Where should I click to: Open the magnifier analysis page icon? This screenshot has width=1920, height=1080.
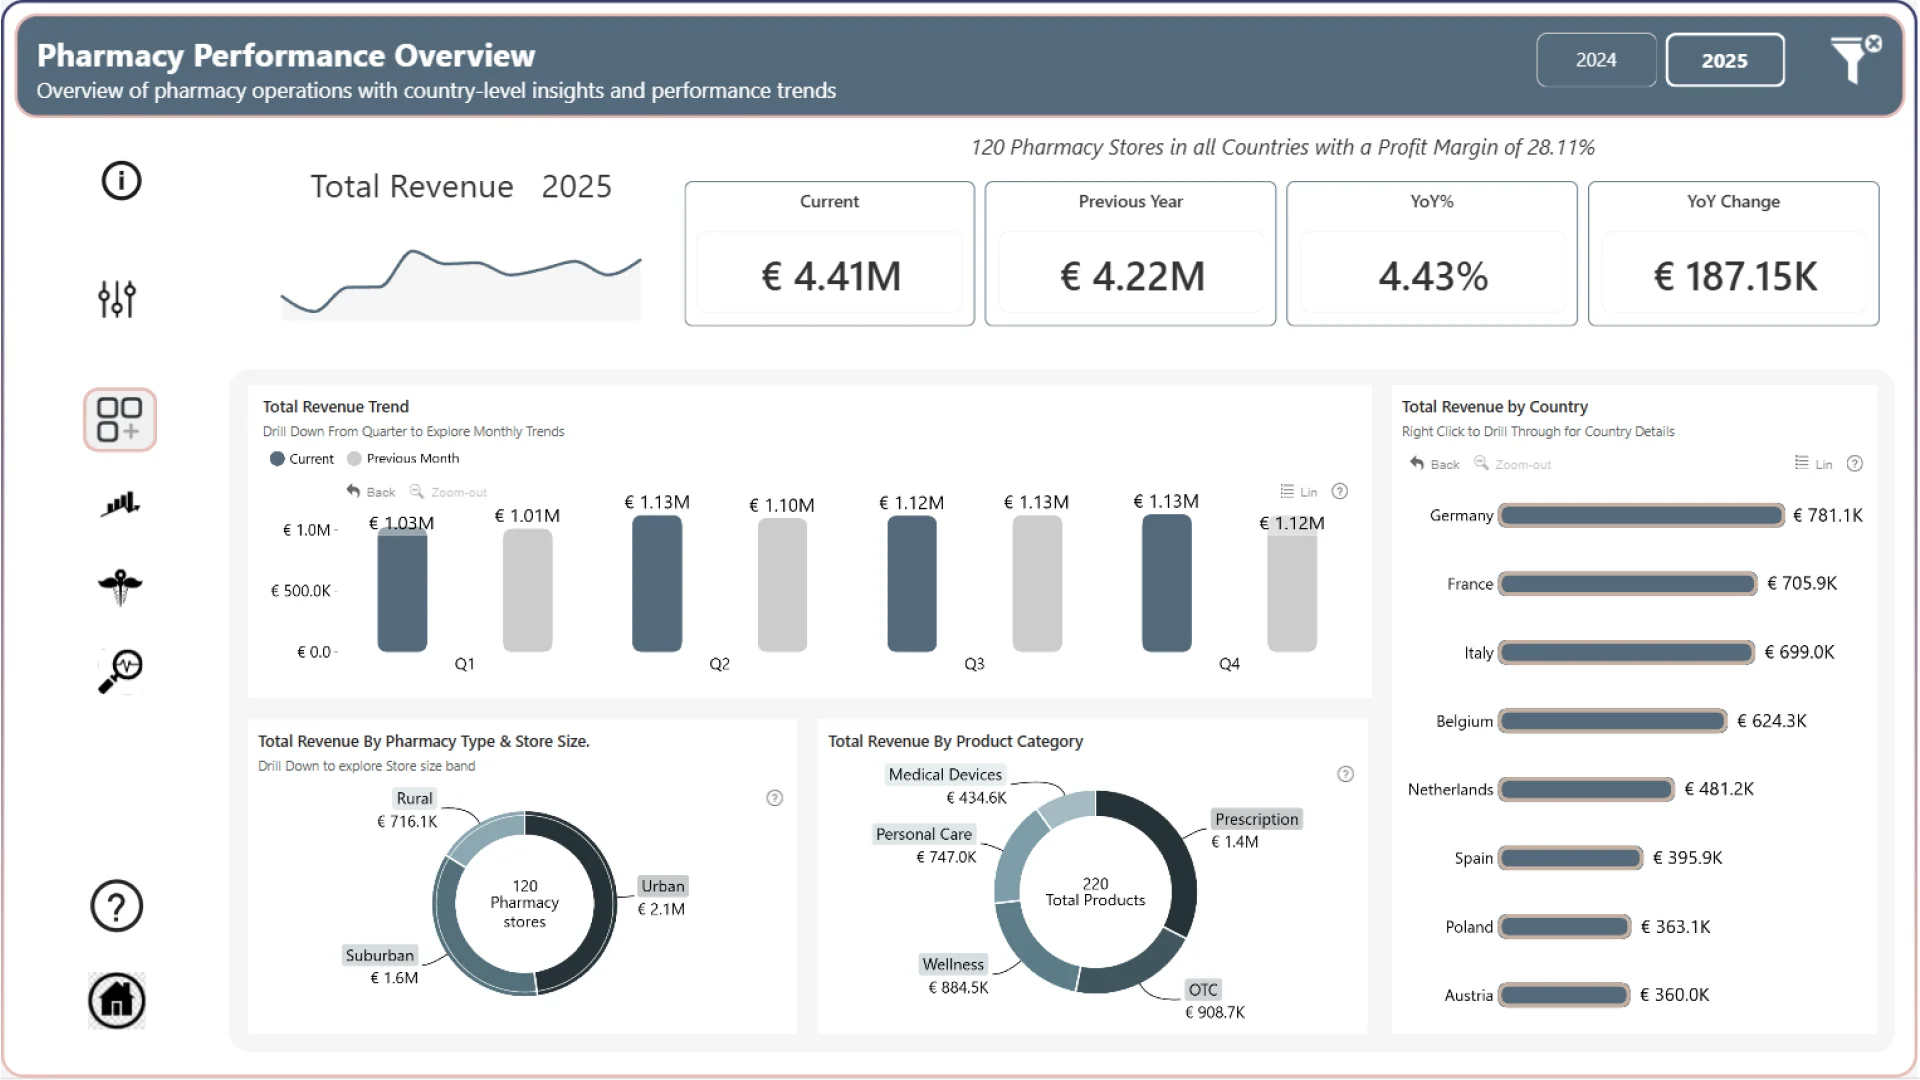coord(120,670)
